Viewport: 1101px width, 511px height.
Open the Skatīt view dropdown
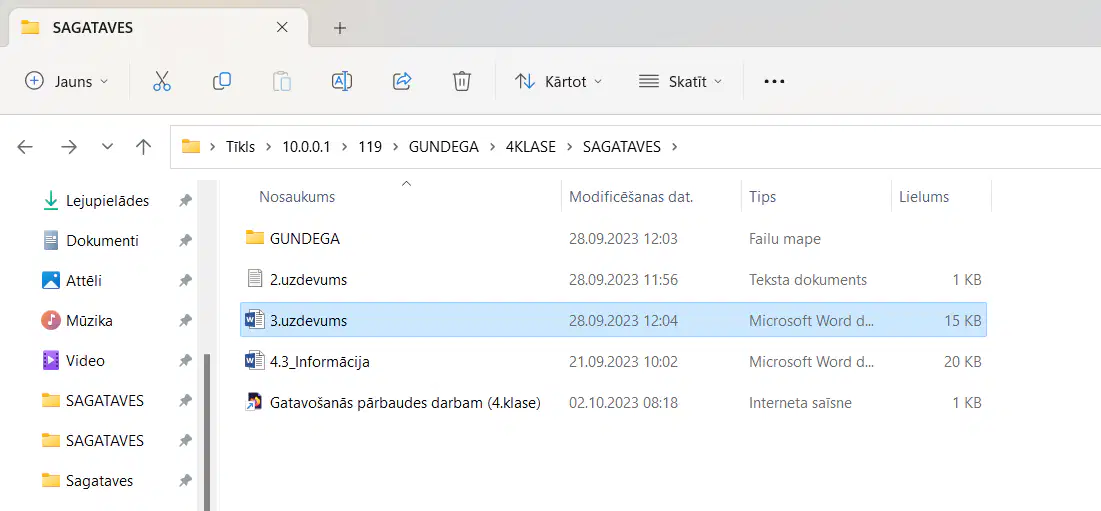tap(680, 81)
